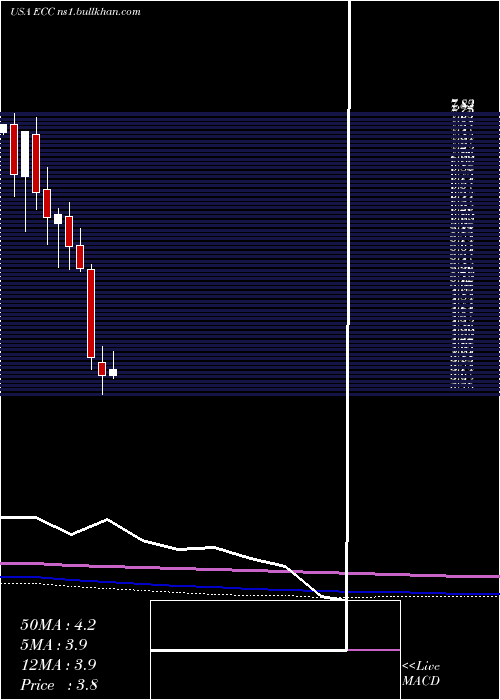Click the 'USA ECC ns1.bullkhan.com' header text

75,12
